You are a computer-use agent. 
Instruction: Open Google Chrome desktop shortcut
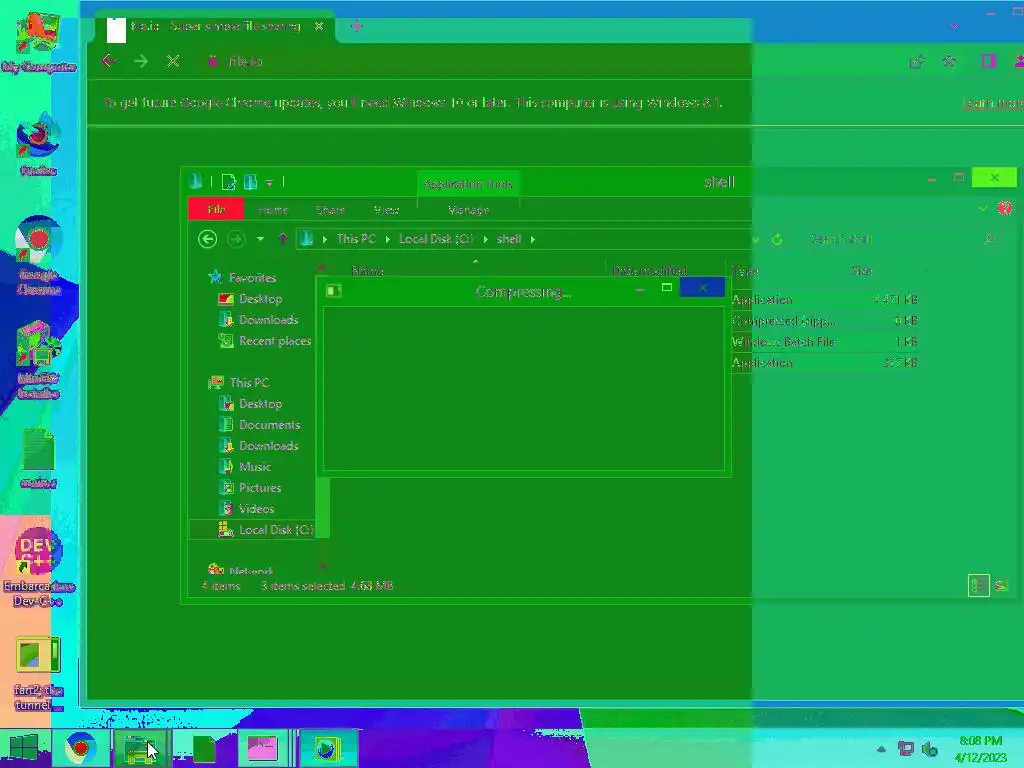(x=39, y=256)
